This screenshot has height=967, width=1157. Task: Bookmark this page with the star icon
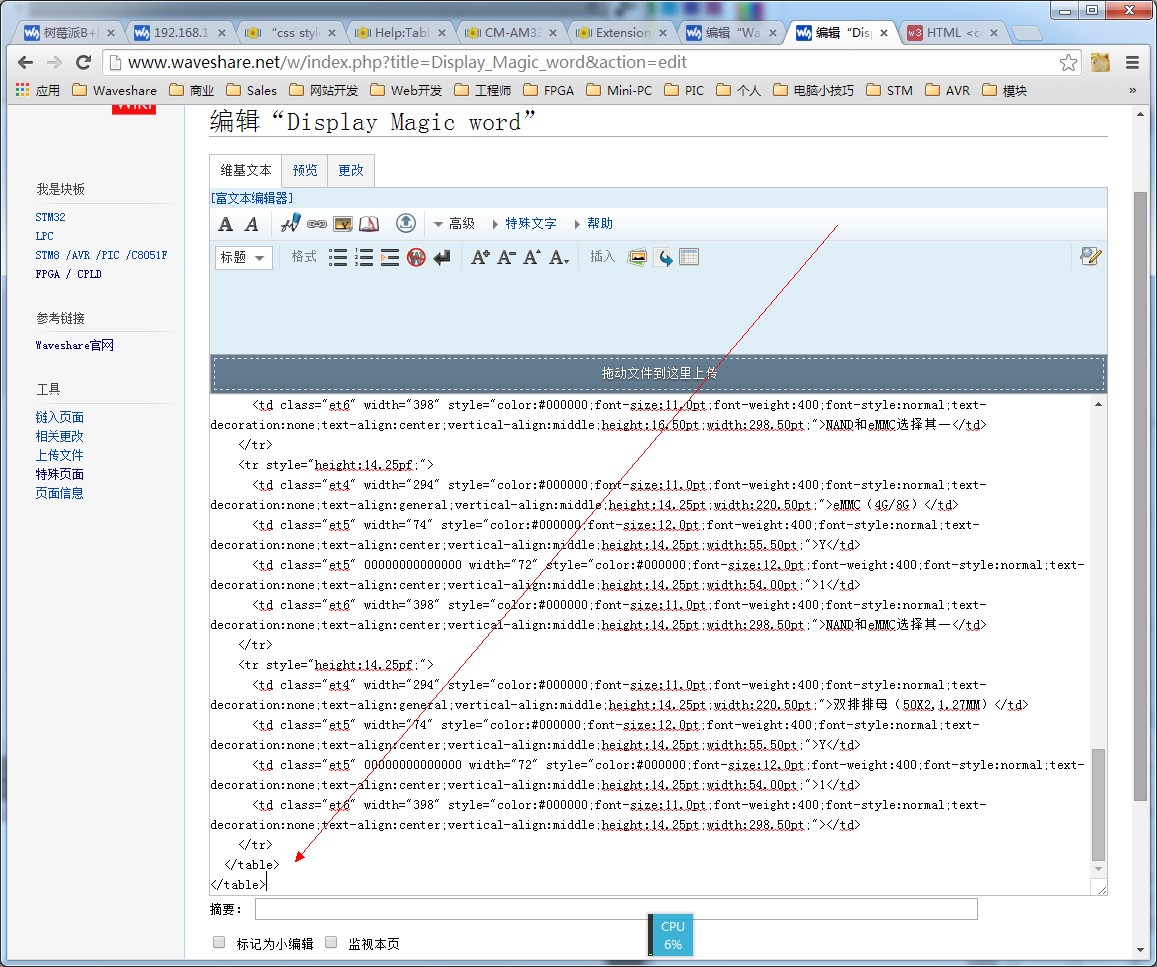pos(1068,63)
